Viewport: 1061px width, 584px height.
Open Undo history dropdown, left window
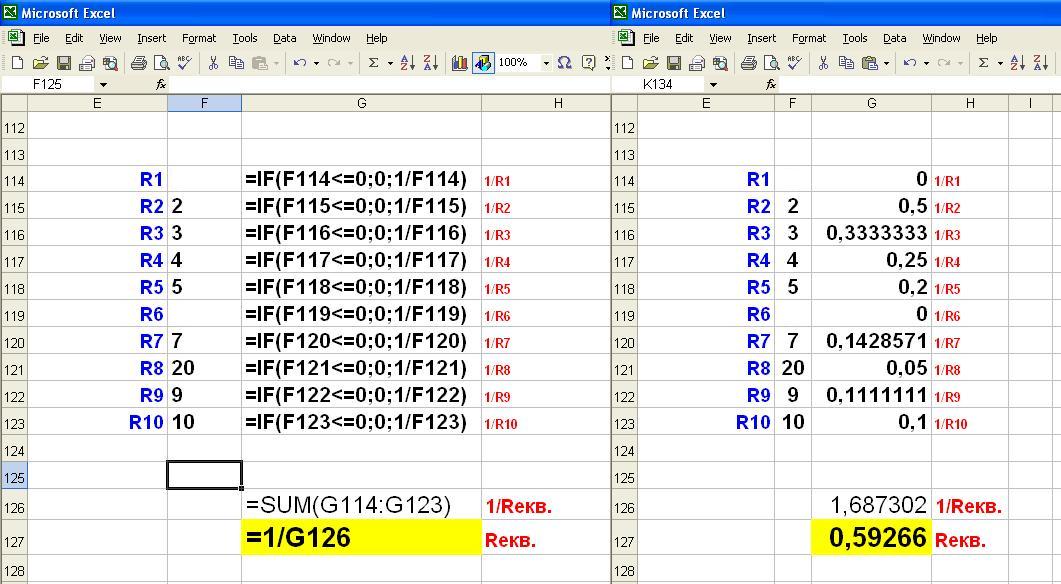click(316, 63)
